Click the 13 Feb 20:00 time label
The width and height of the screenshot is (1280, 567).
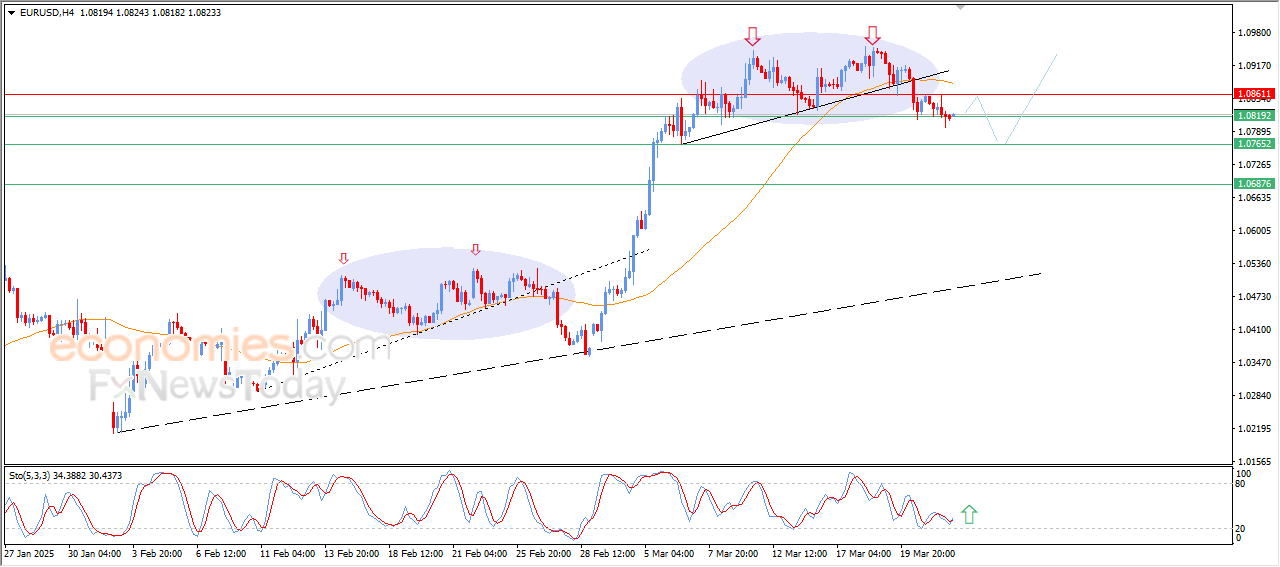[352, 552]
